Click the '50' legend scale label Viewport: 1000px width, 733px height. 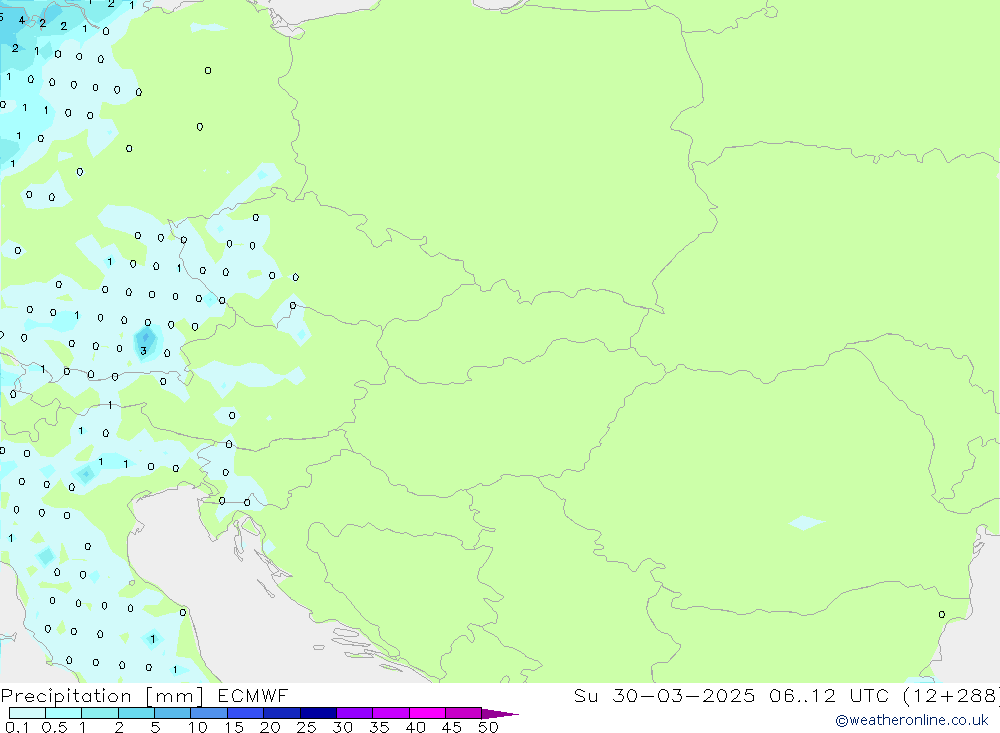pos(488,727)
